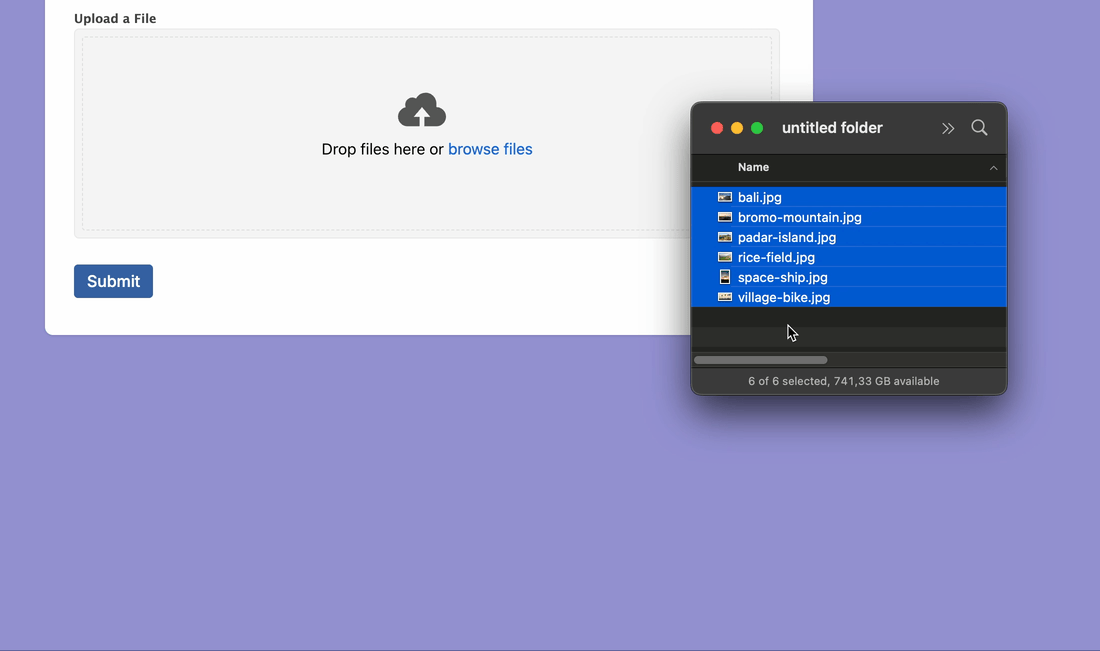This screenshot has width=1100, height=651.
Task: Toggle the green zoom button on Finder
Action: pos(757,128)
